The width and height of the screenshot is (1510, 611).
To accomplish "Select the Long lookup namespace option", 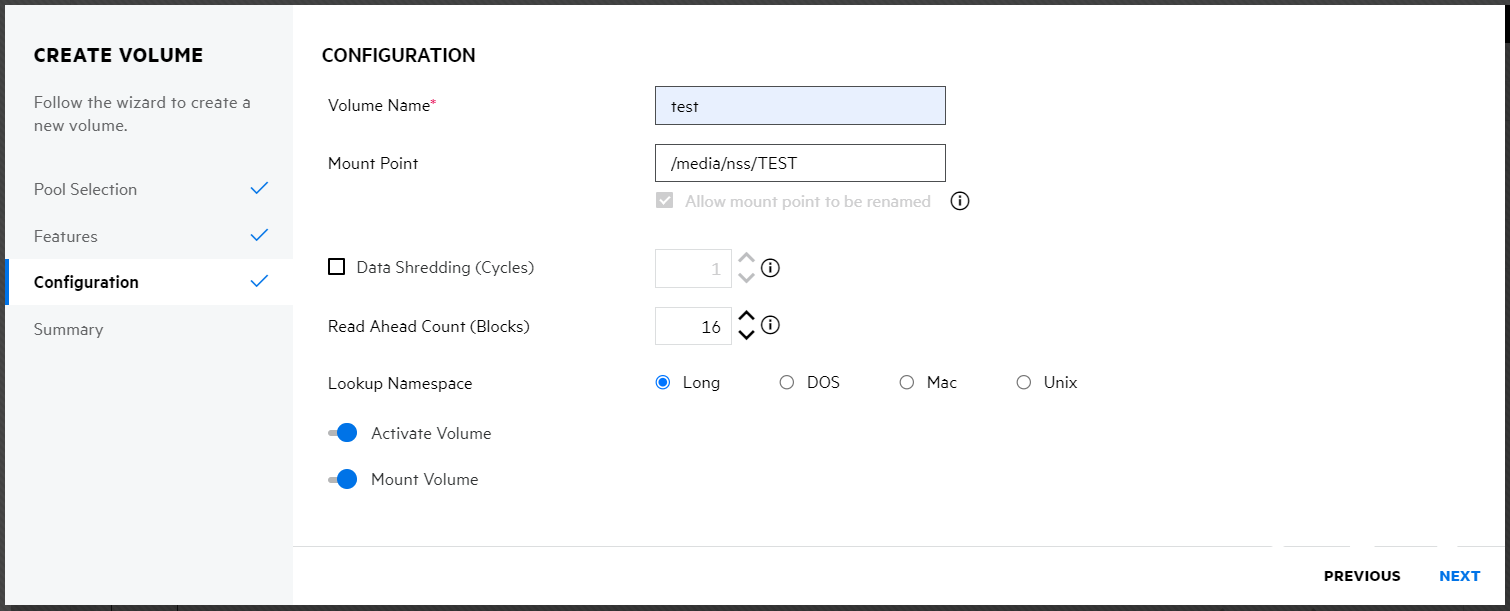I will [663, 382].
